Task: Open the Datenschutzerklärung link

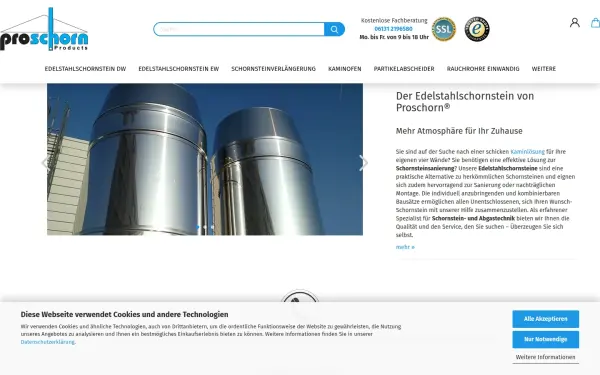Action: click(48, 342)
